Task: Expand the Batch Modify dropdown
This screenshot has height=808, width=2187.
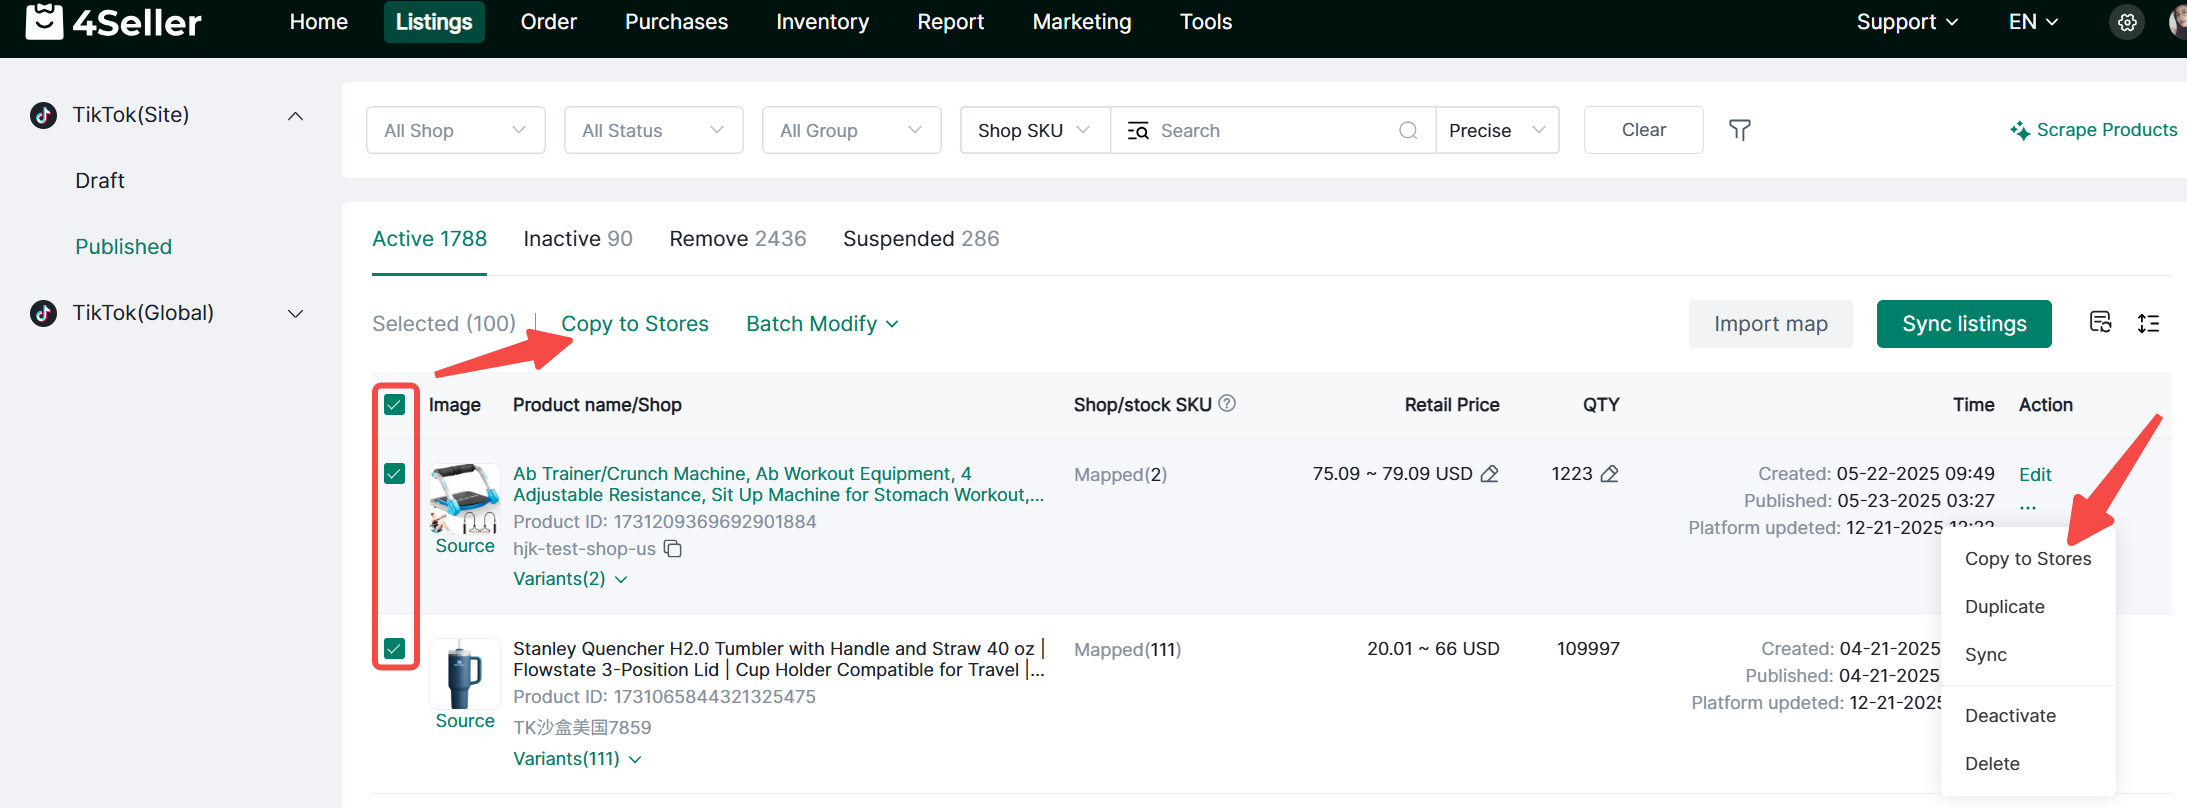Action: pos(822,324)
